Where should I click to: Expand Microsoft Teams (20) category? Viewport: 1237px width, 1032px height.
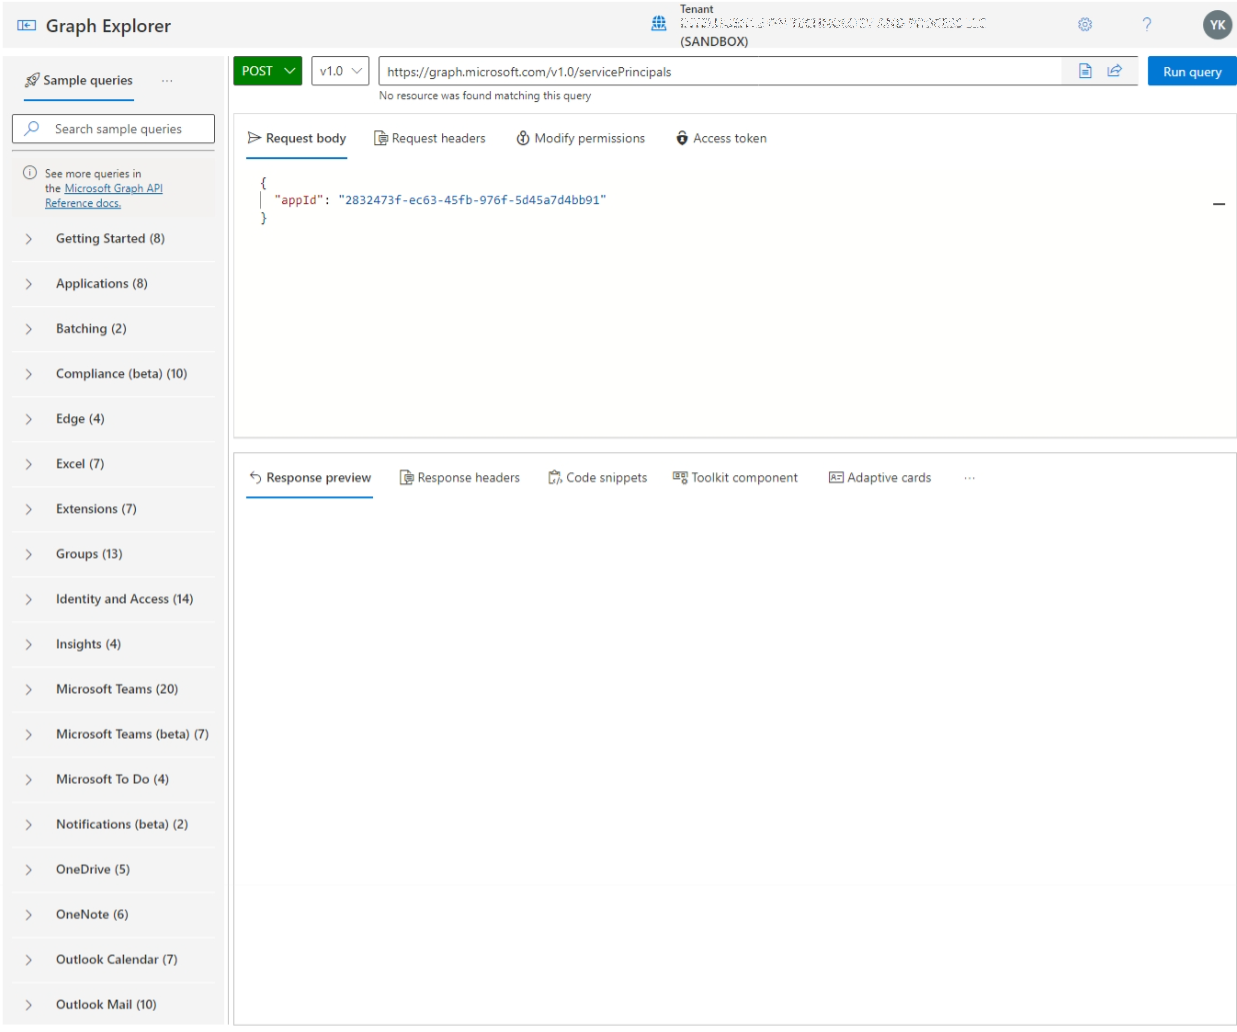(x=113, y=689)
